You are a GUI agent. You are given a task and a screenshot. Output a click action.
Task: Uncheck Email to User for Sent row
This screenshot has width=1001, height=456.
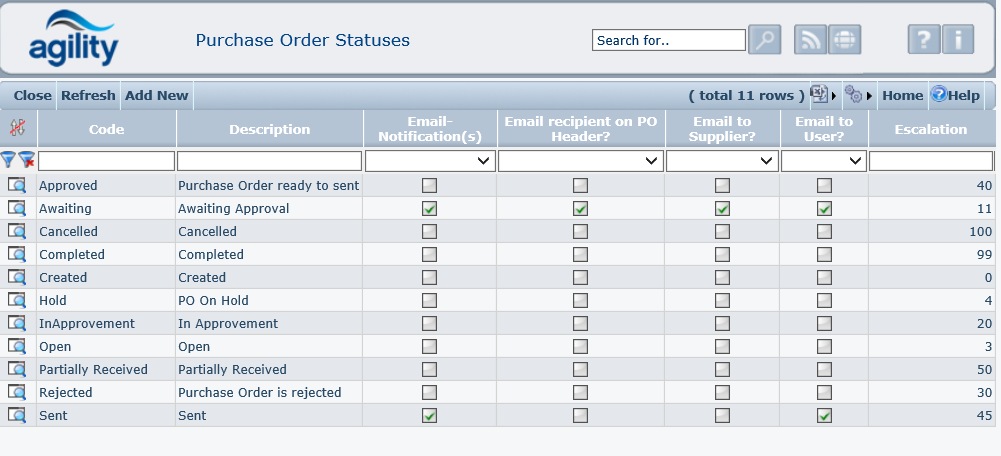[824, 415]
